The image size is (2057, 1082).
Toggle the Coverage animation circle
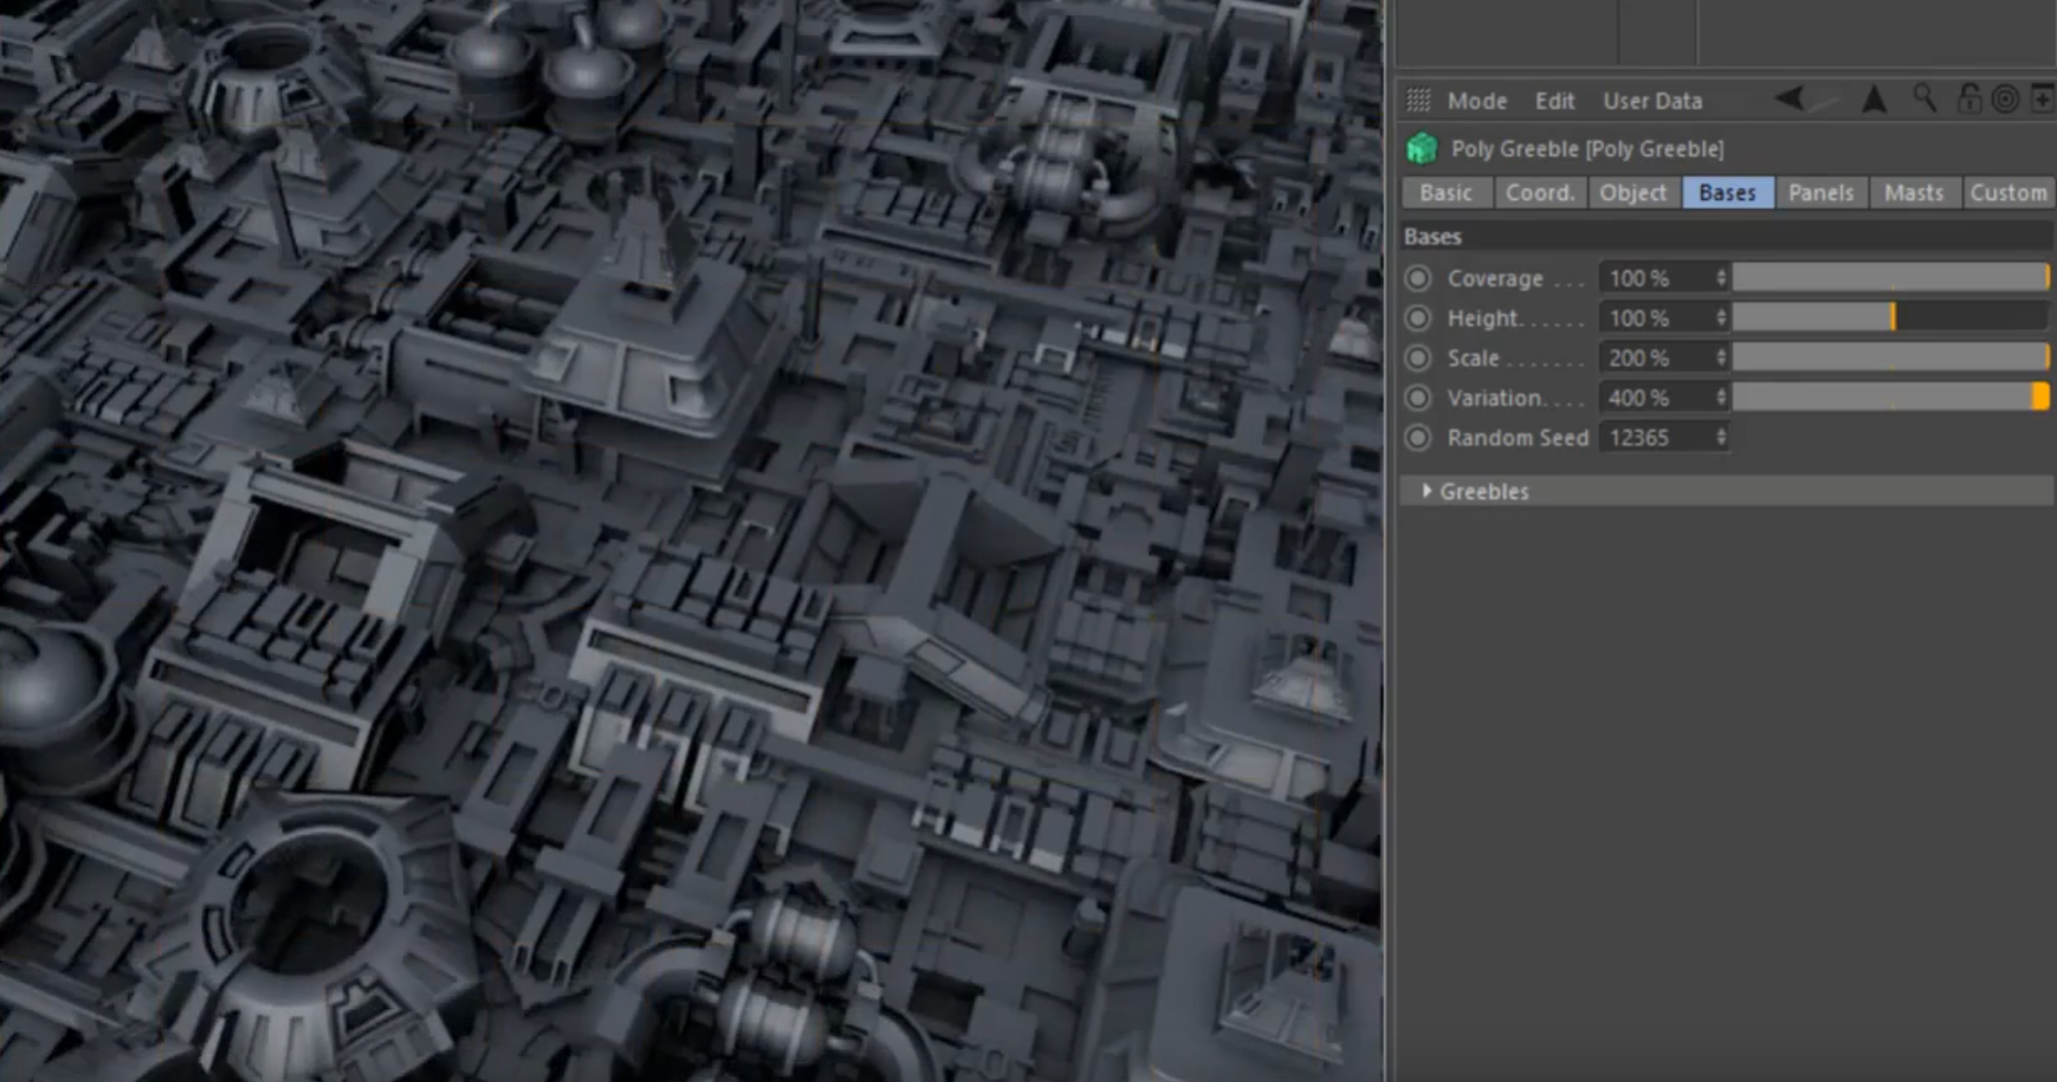tap(1417, 278)
